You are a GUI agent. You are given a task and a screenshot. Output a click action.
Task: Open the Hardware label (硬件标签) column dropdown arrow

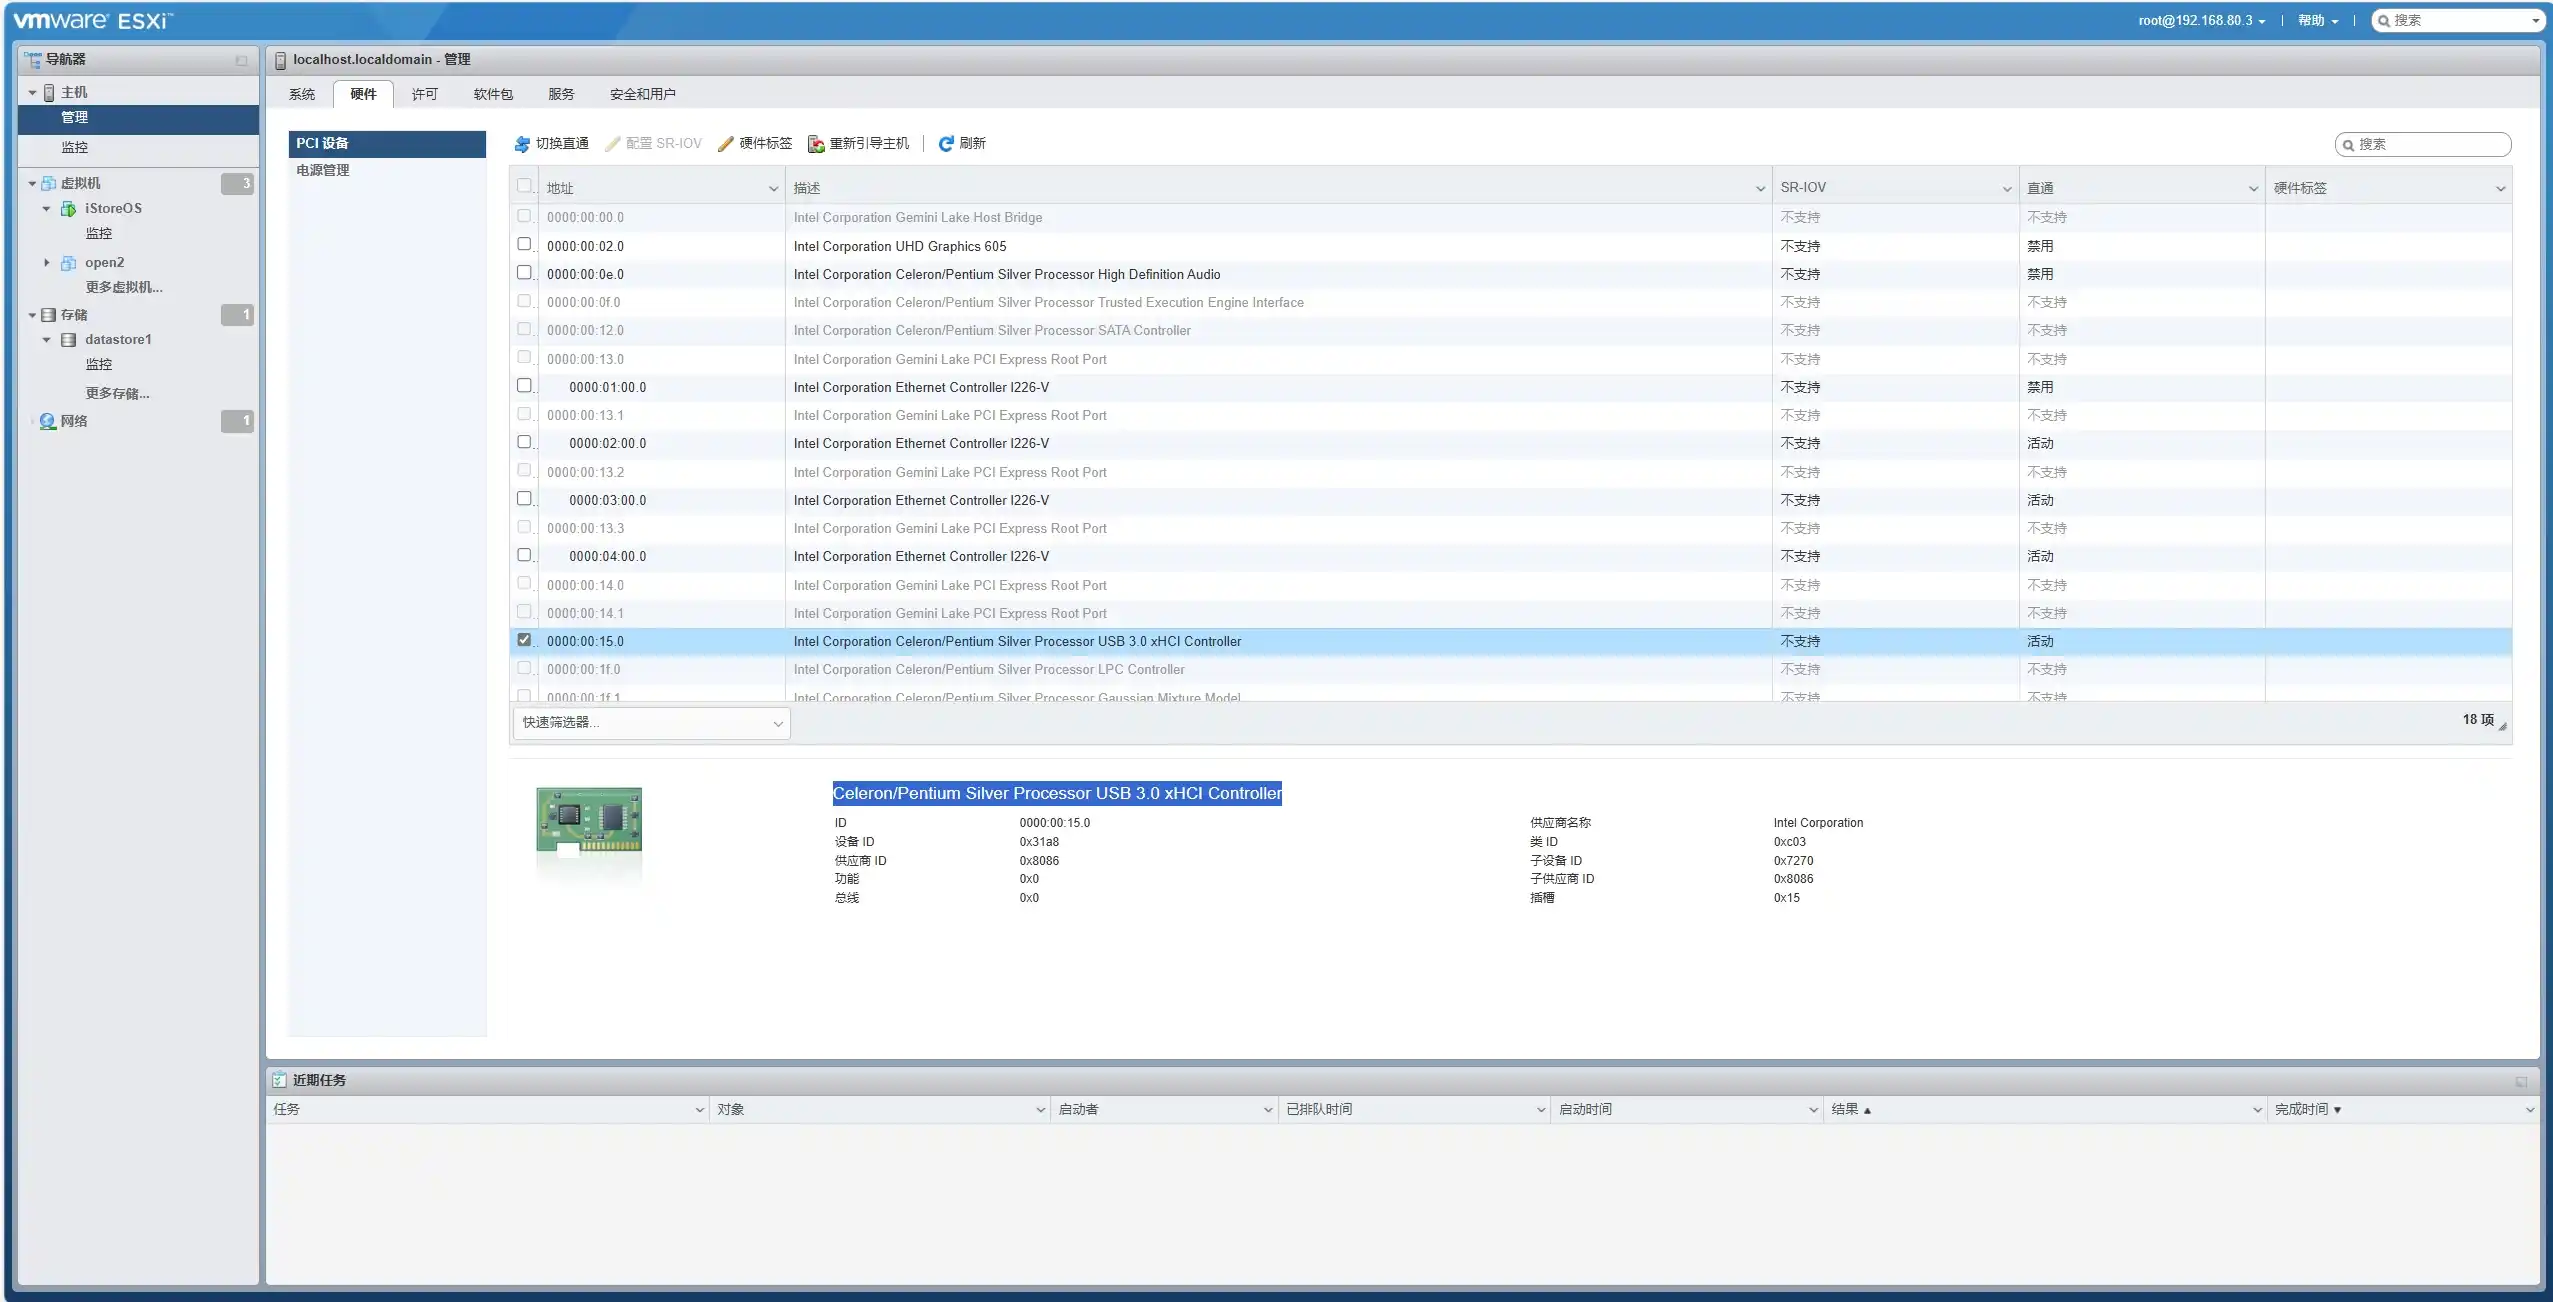point(2500,189)
